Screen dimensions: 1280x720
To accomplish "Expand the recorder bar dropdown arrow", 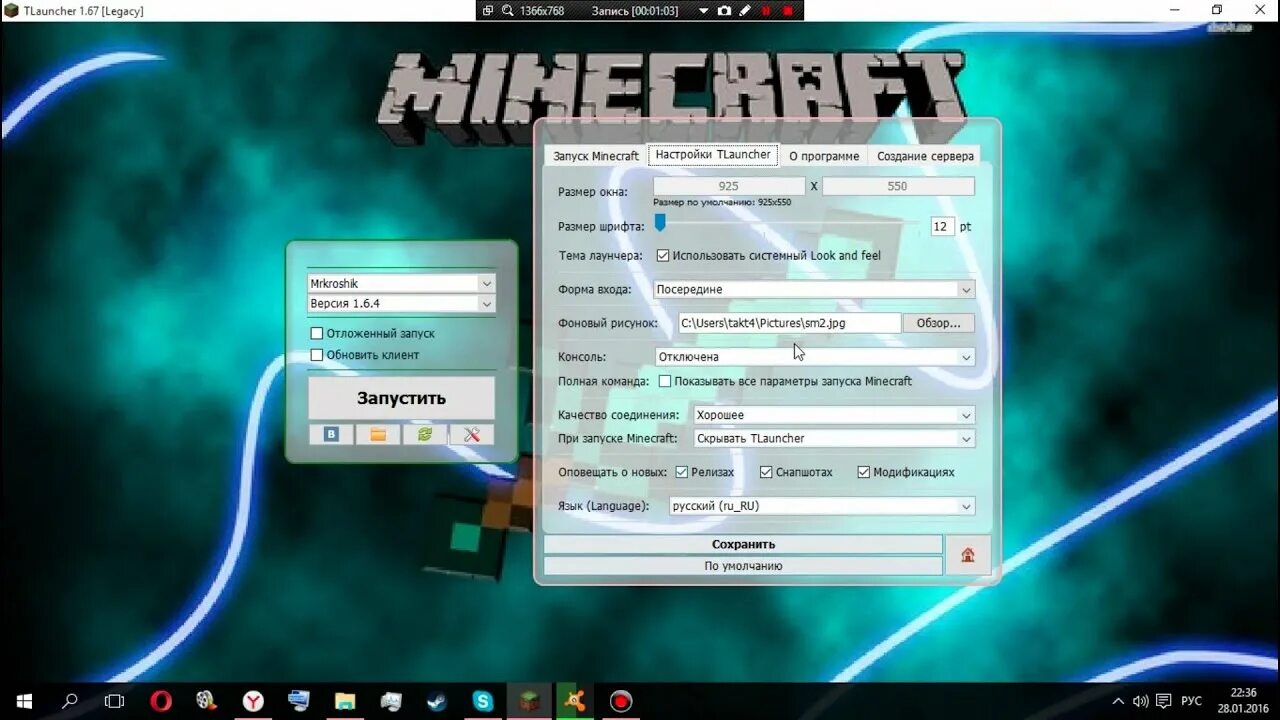I will [703, 10].
